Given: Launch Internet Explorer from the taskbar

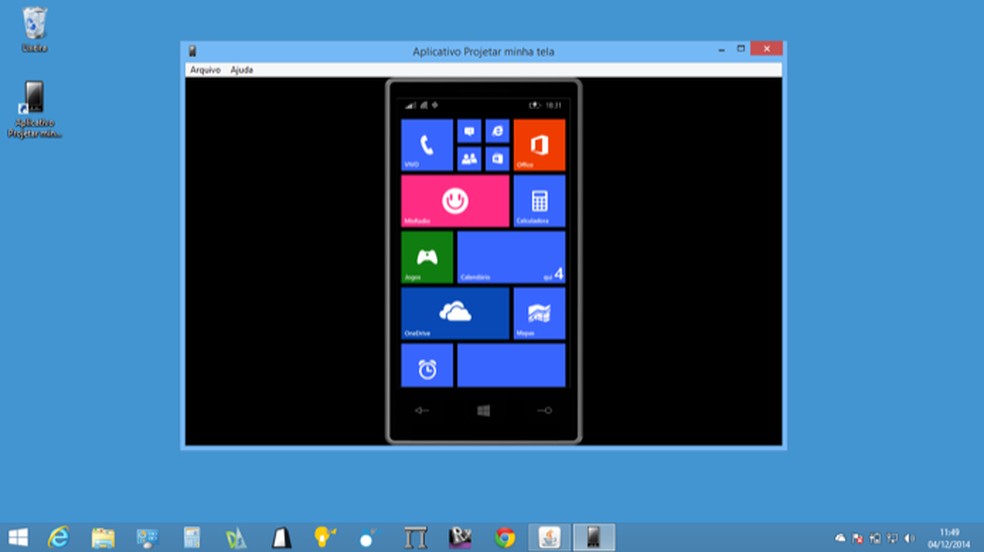Looking at the screenshot, I should [x=58, y=538].
